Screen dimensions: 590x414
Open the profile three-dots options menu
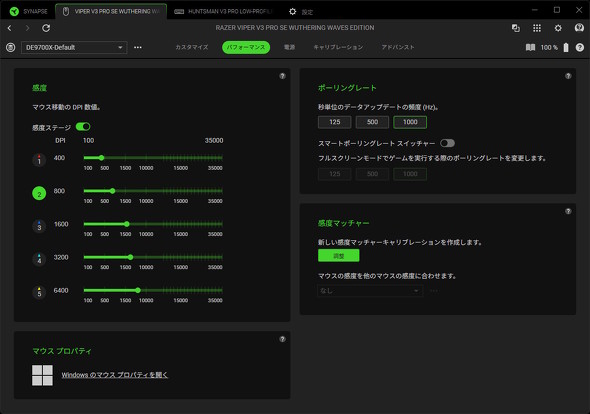138,47
